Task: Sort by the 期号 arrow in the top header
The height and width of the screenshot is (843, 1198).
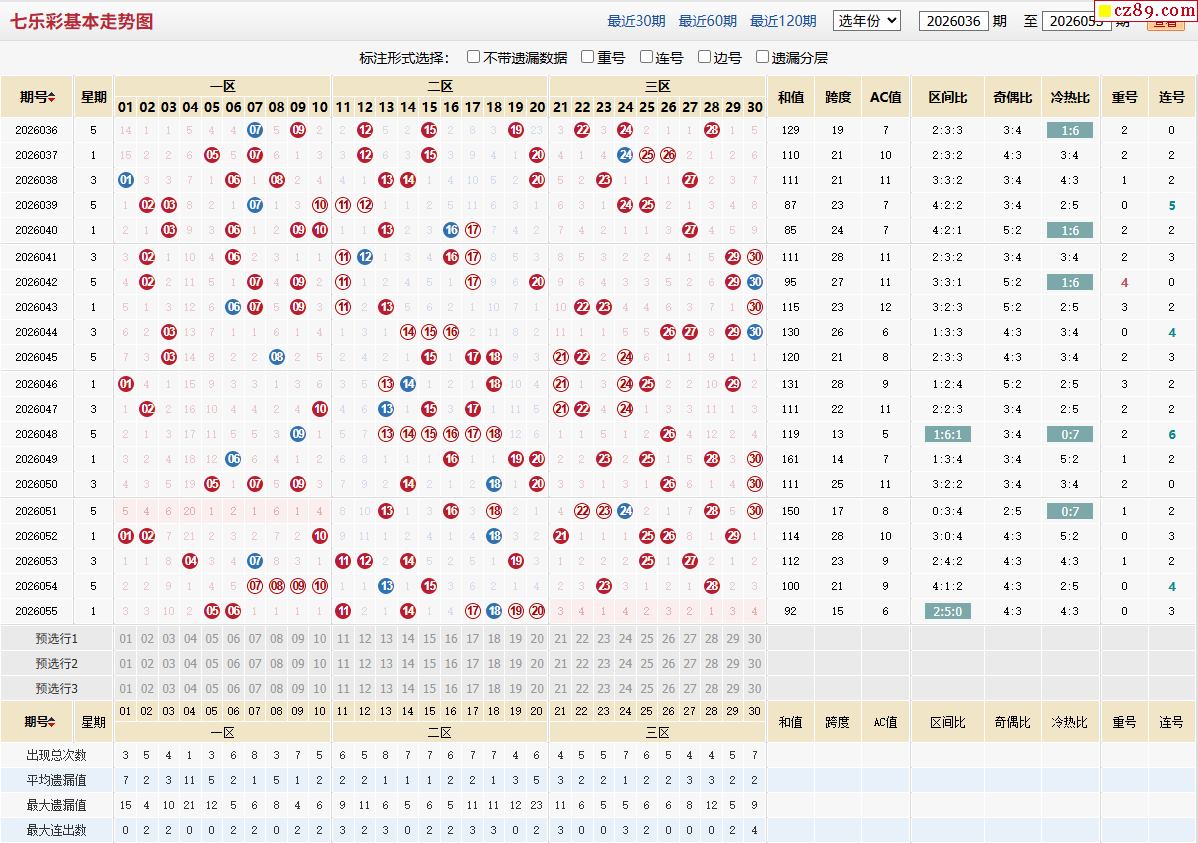Action: [52, 97]
